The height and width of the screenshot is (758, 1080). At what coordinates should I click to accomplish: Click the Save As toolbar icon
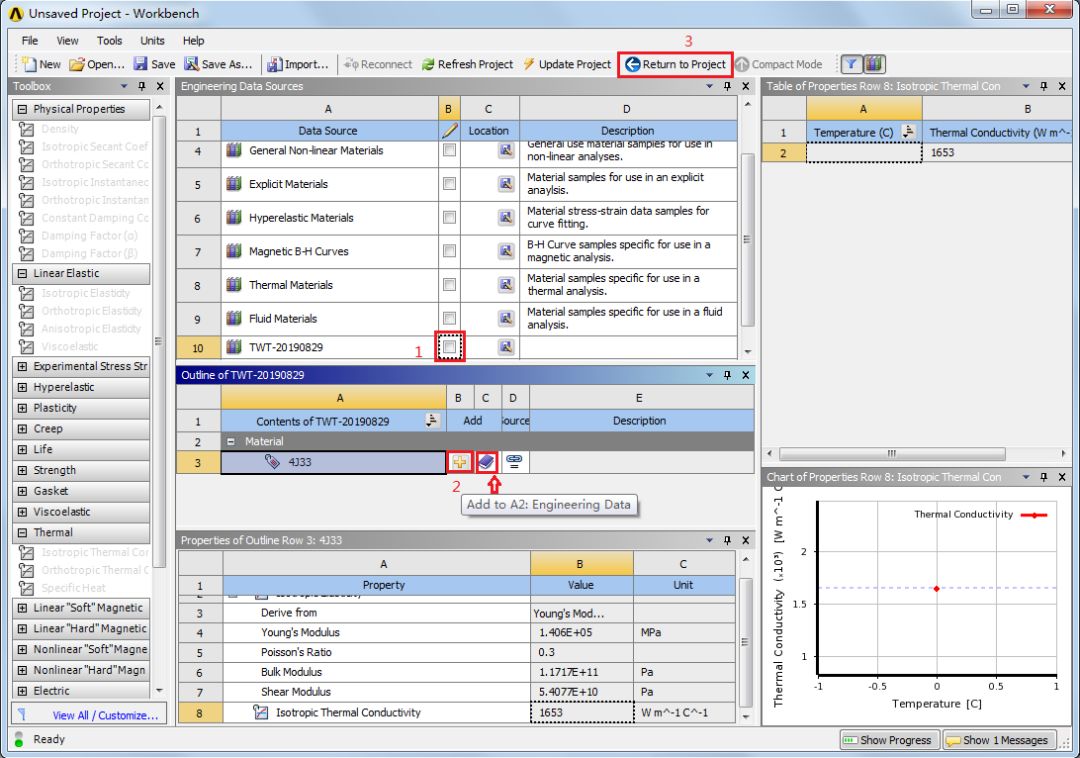coord(191,64)
